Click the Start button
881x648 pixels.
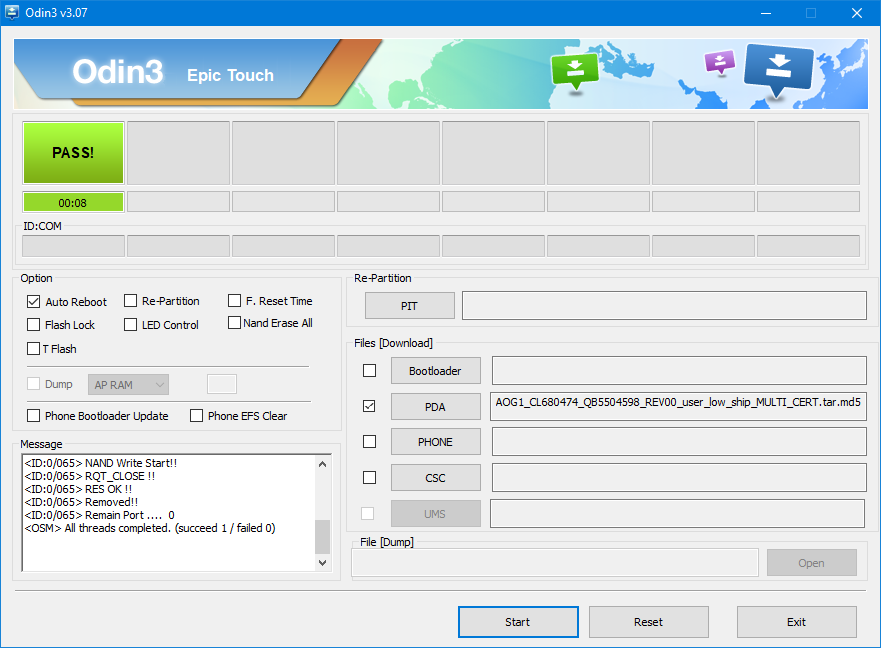[x=518, y=622]
